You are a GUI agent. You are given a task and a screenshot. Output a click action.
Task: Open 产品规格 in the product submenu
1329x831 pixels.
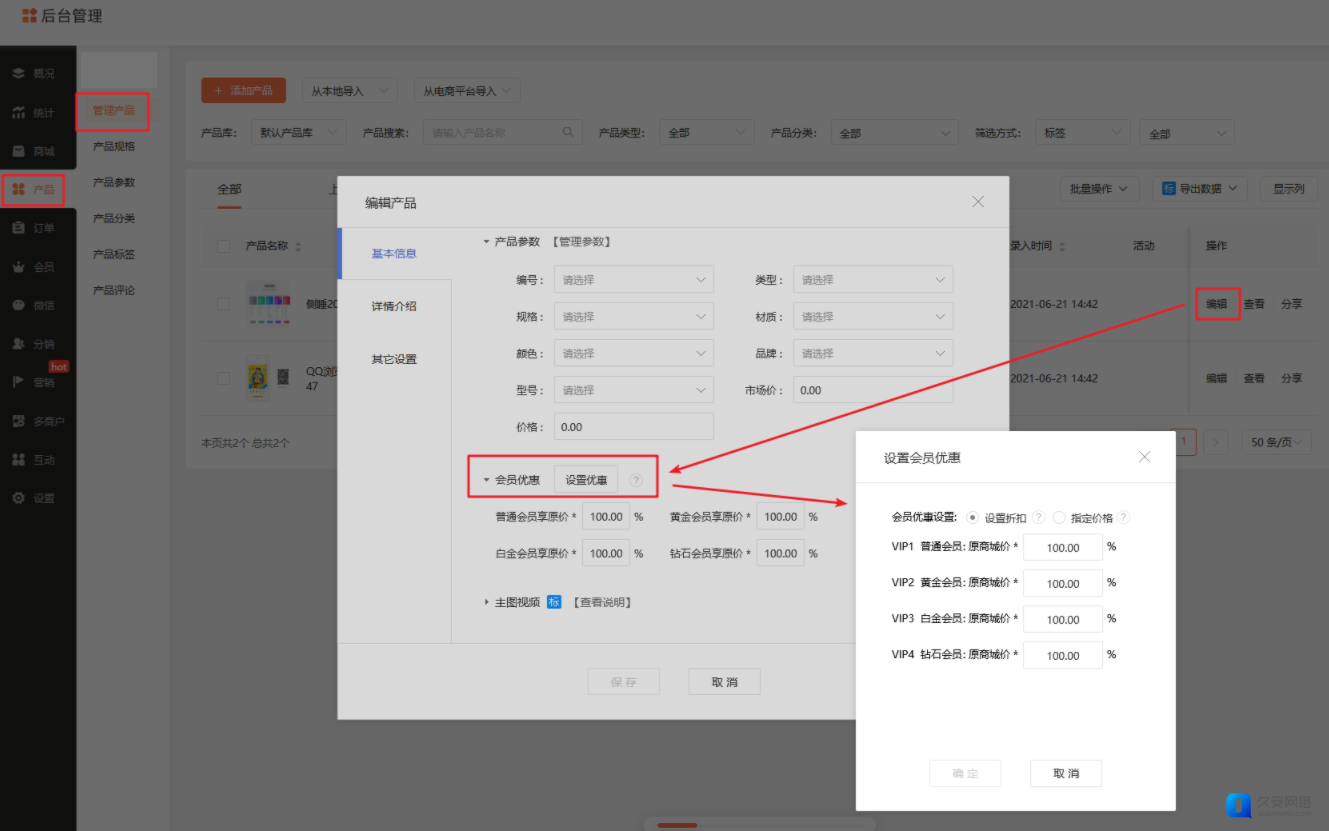click(114, 147)
